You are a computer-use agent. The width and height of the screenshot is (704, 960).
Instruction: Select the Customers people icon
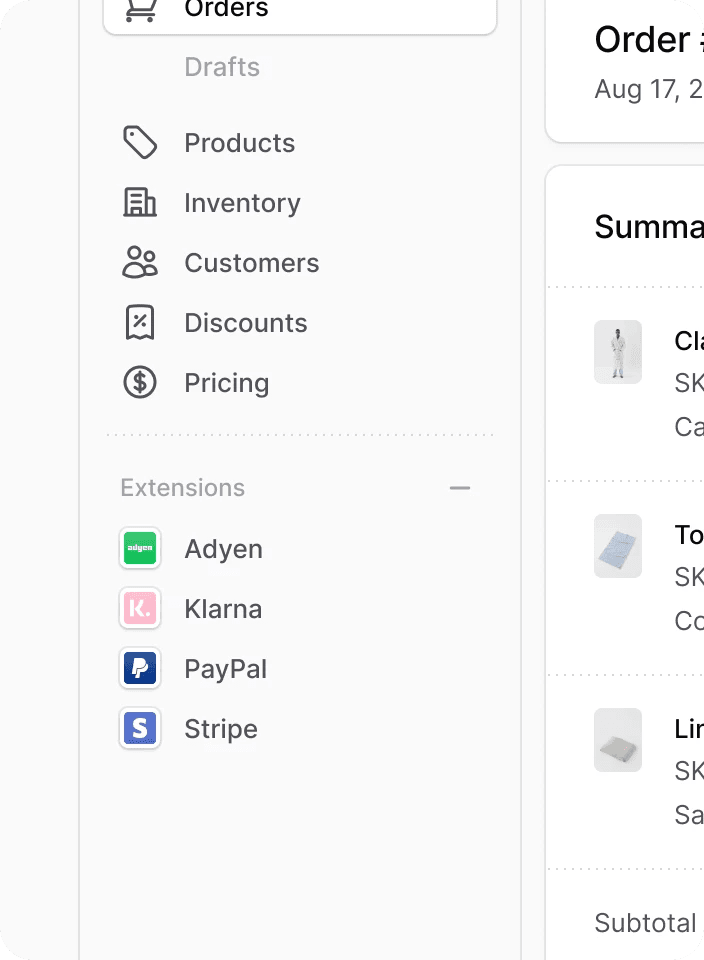(x=140, y=262)
